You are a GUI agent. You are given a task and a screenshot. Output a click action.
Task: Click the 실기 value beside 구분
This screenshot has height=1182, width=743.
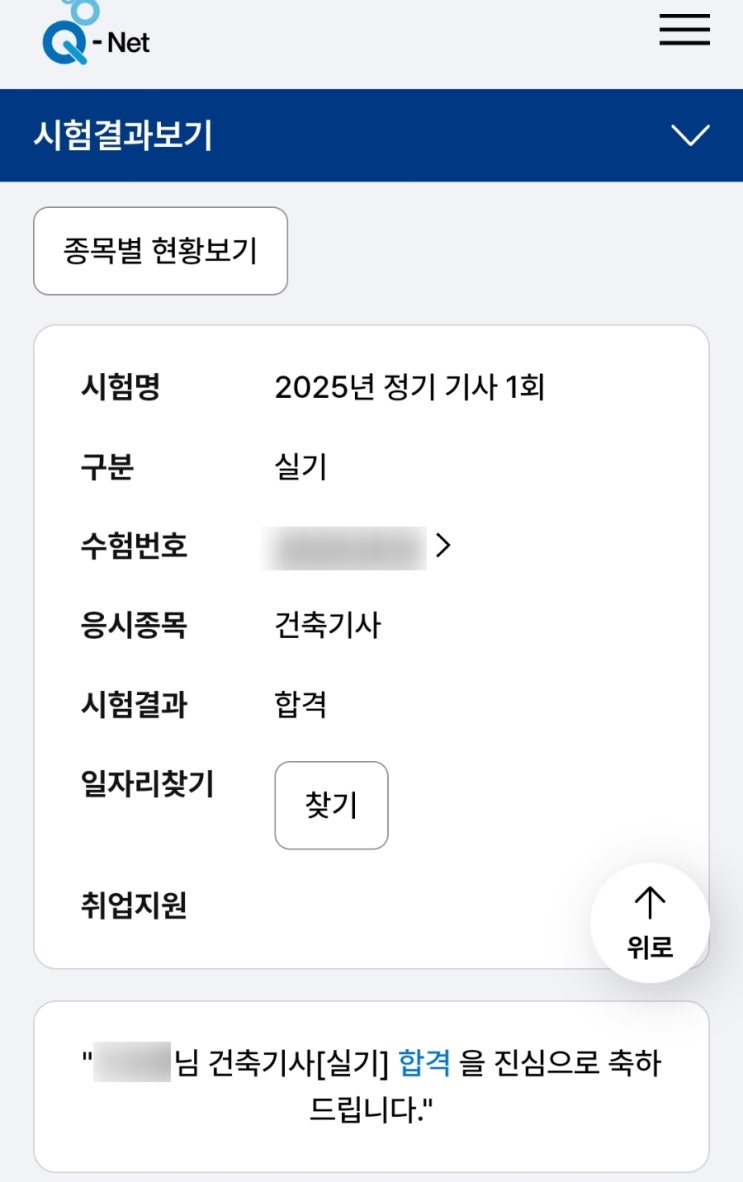pos(300,466)
